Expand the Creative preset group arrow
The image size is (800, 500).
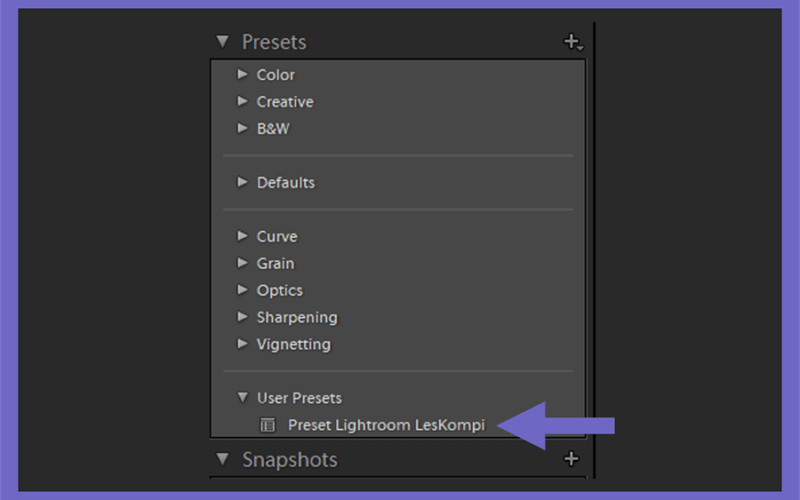[242, 101]
